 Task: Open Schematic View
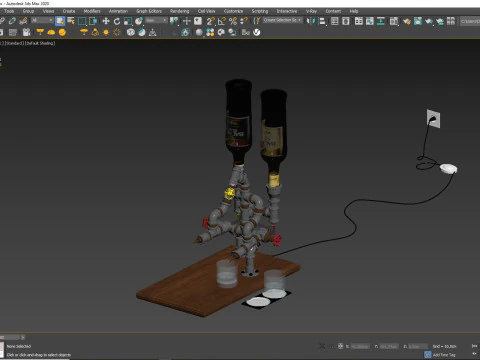[x=381, y=21]
